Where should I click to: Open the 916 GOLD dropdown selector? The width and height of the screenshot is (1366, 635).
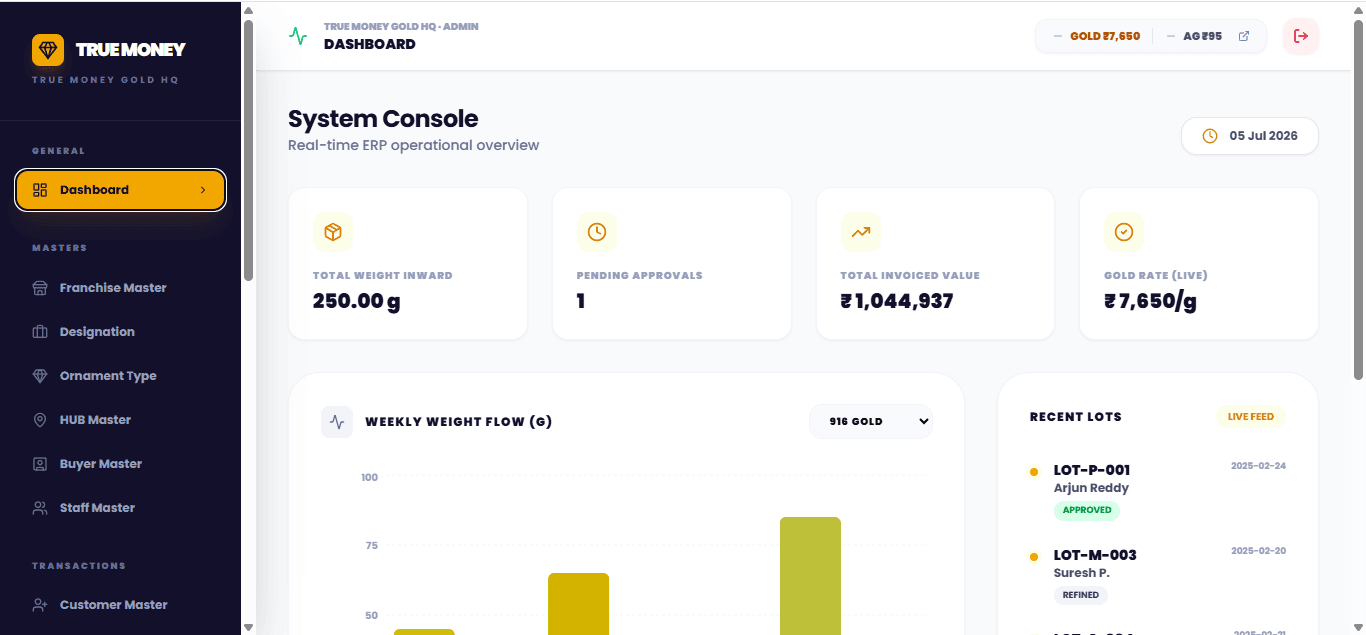coord(871,422)
